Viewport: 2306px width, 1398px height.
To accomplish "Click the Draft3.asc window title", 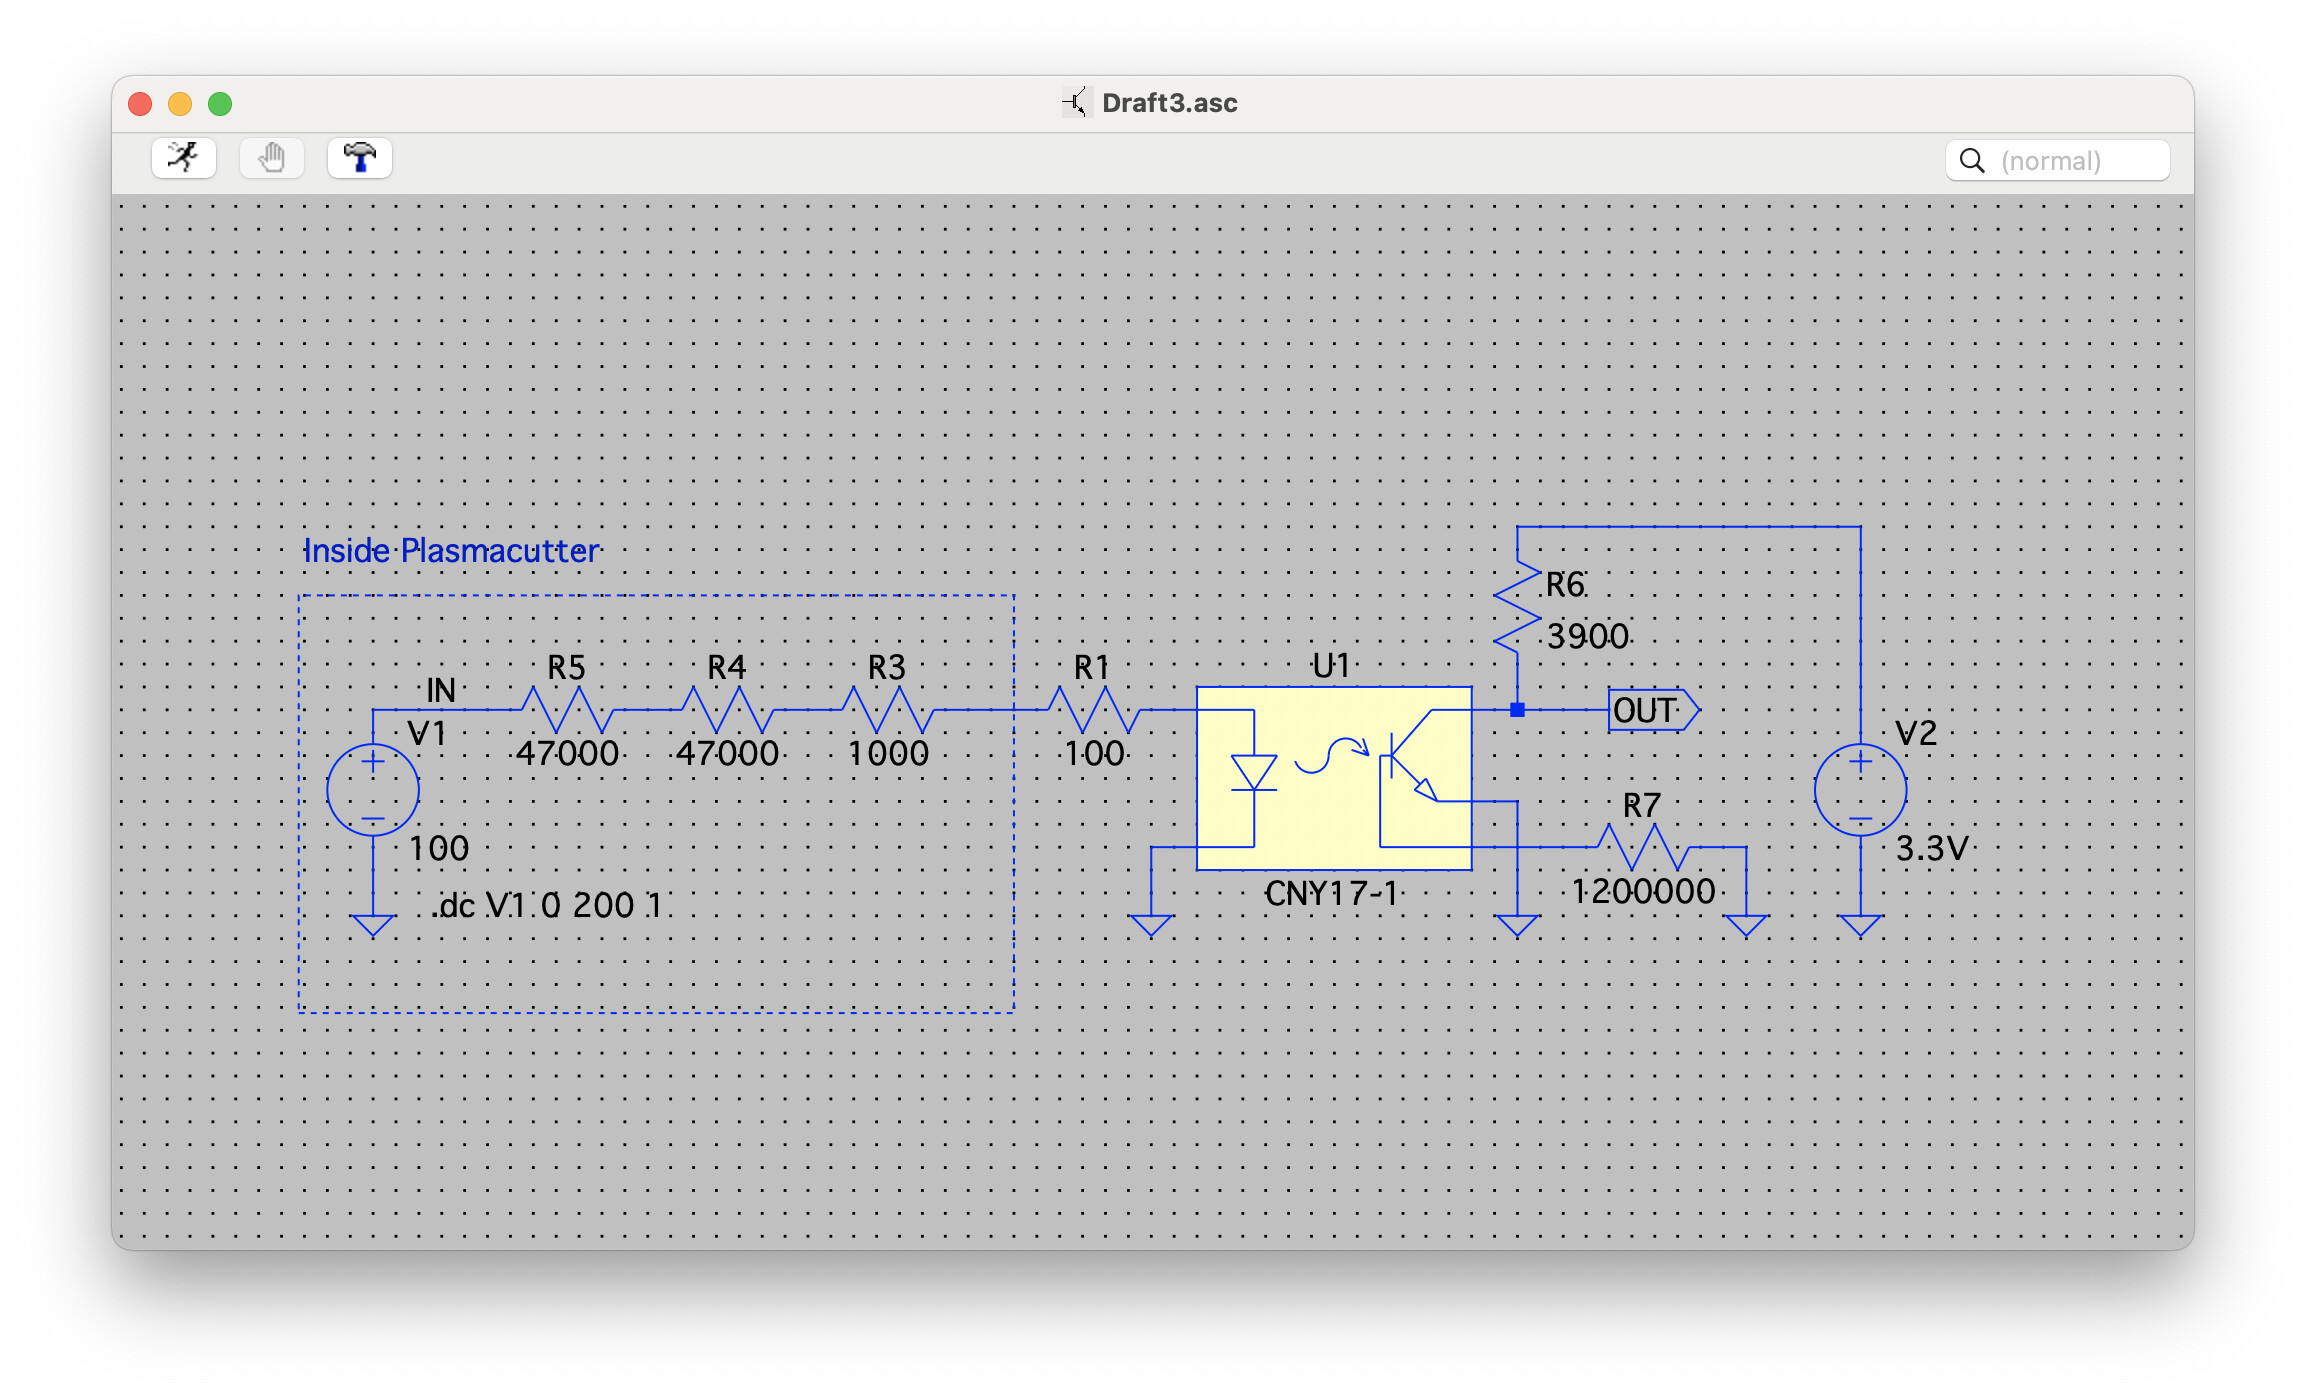I will (x=1168, y=103).
